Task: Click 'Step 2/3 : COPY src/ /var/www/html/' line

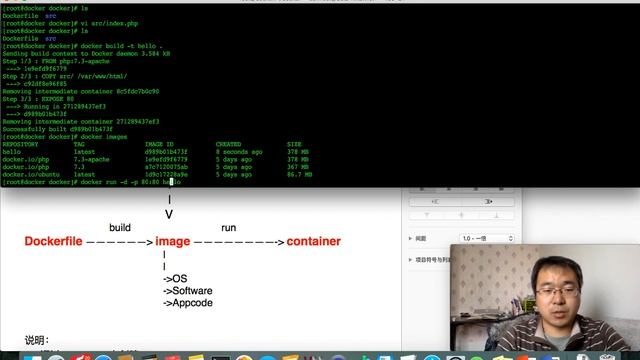Action: click(64, 76)
